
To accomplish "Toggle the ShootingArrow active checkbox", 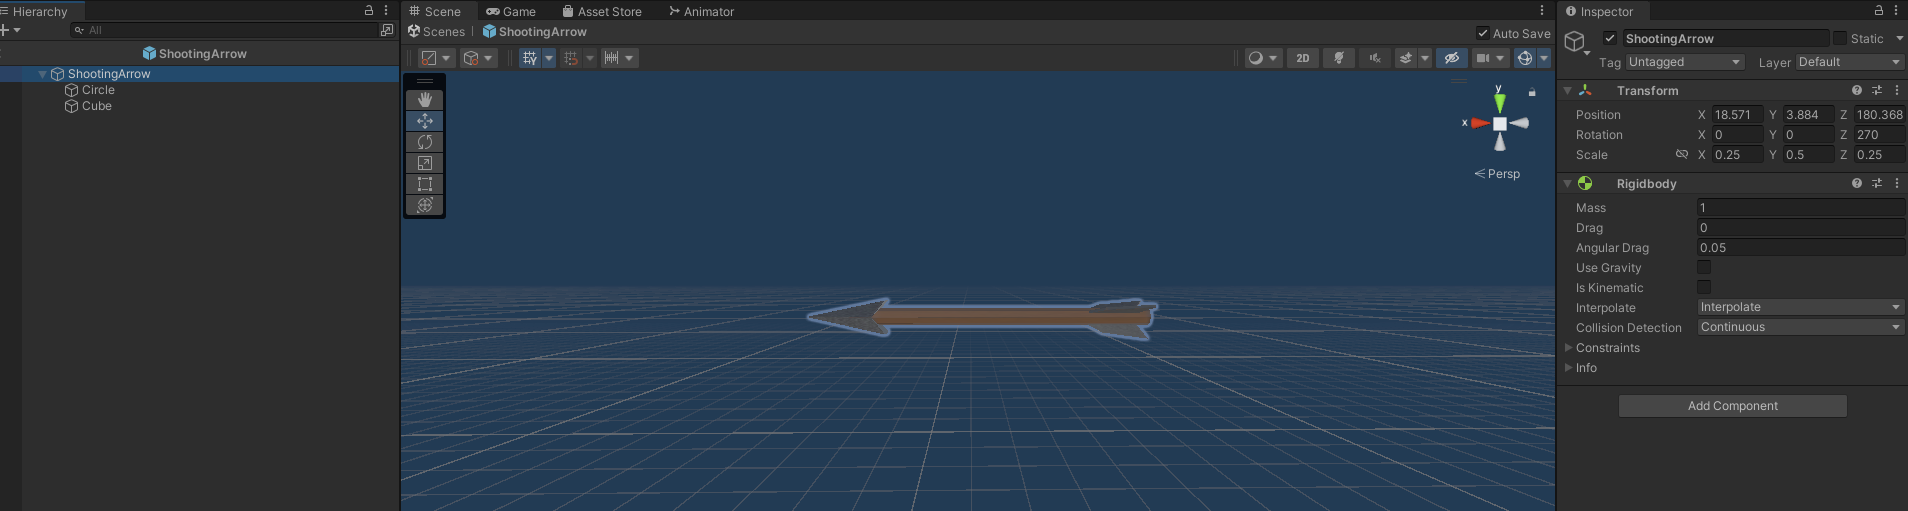I will [x=1610, y=38].
